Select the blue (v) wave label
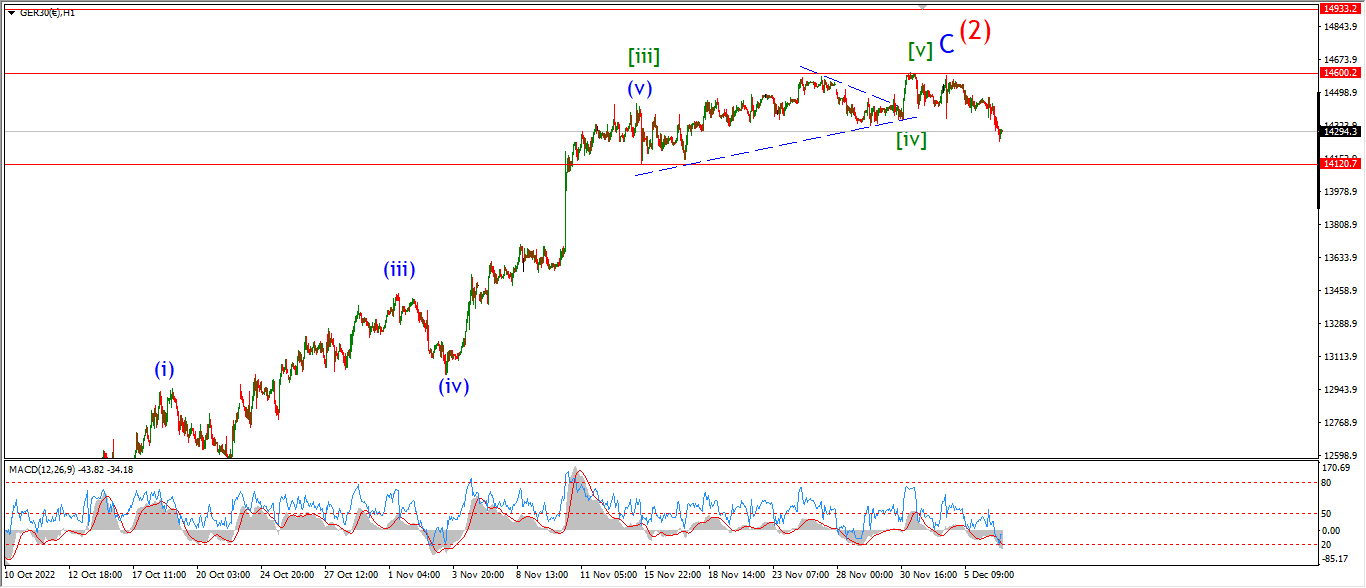Image resolution: width=1366 pixels, height=588 pixels. (x=640, y=88)
